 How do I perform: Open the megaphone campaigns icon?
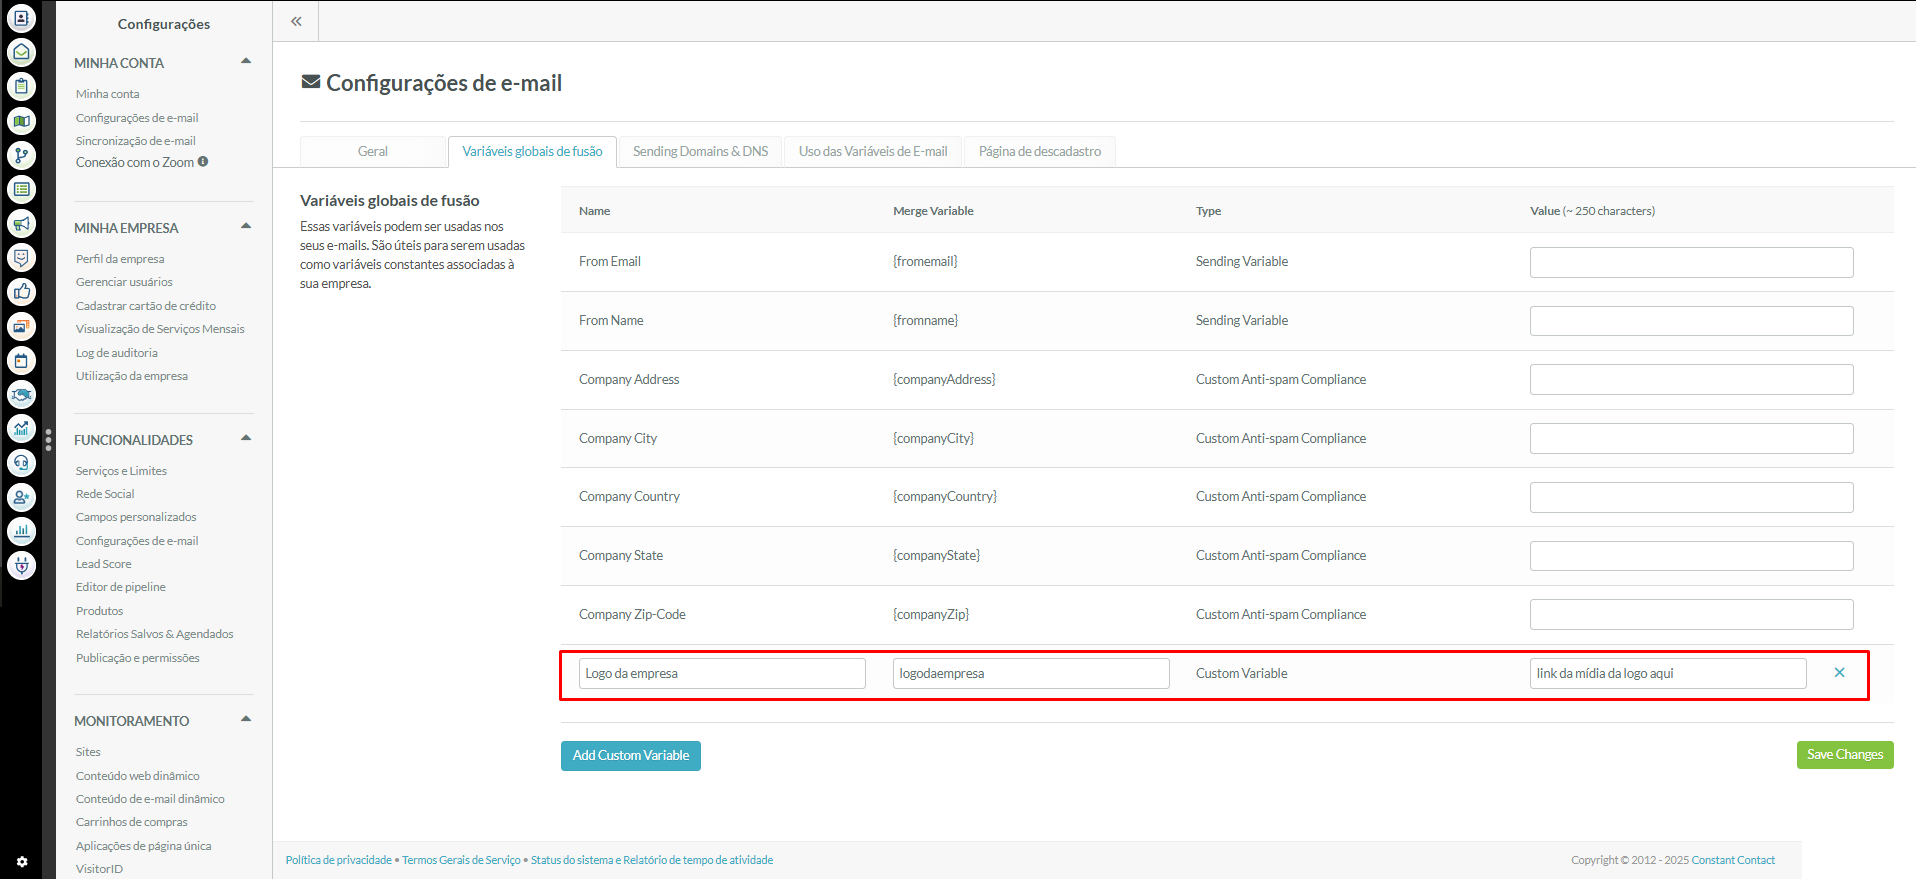tap(21, 223)
